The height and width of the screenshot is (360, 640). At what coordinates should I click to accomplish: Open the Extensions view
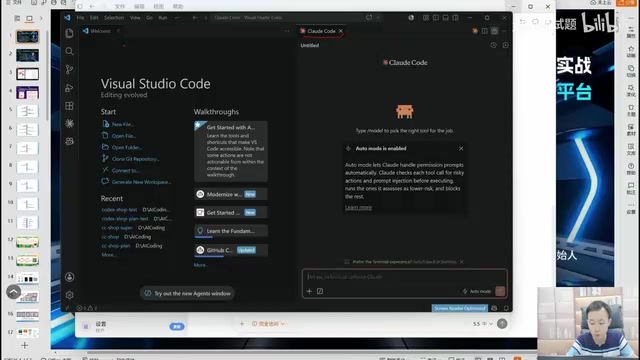69,106
